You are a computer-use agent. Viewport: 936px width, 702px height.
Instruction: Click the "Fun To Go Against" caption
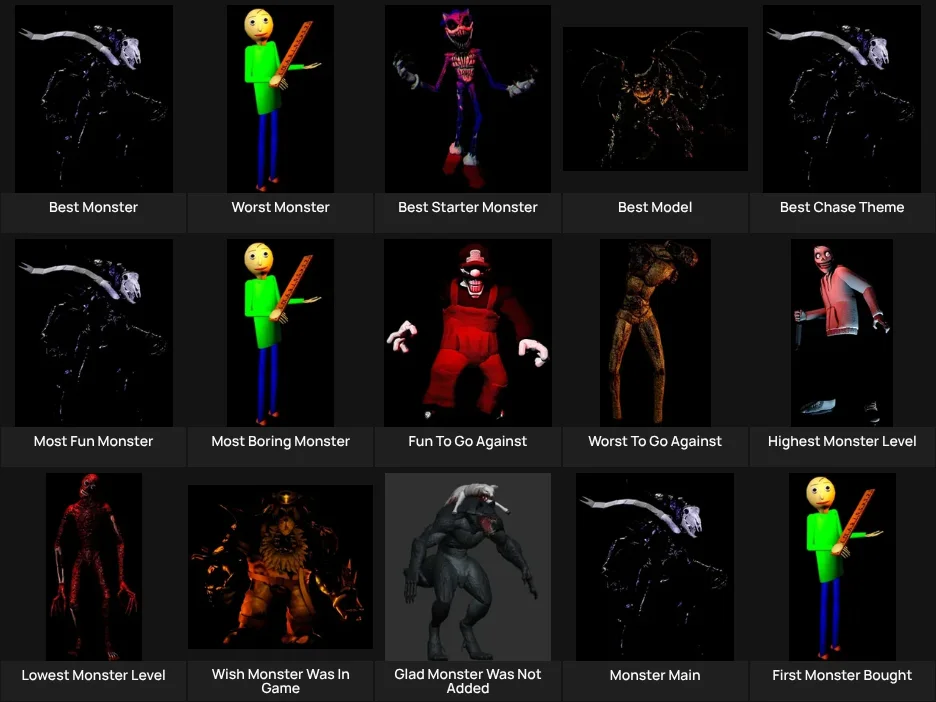point(468,441)
